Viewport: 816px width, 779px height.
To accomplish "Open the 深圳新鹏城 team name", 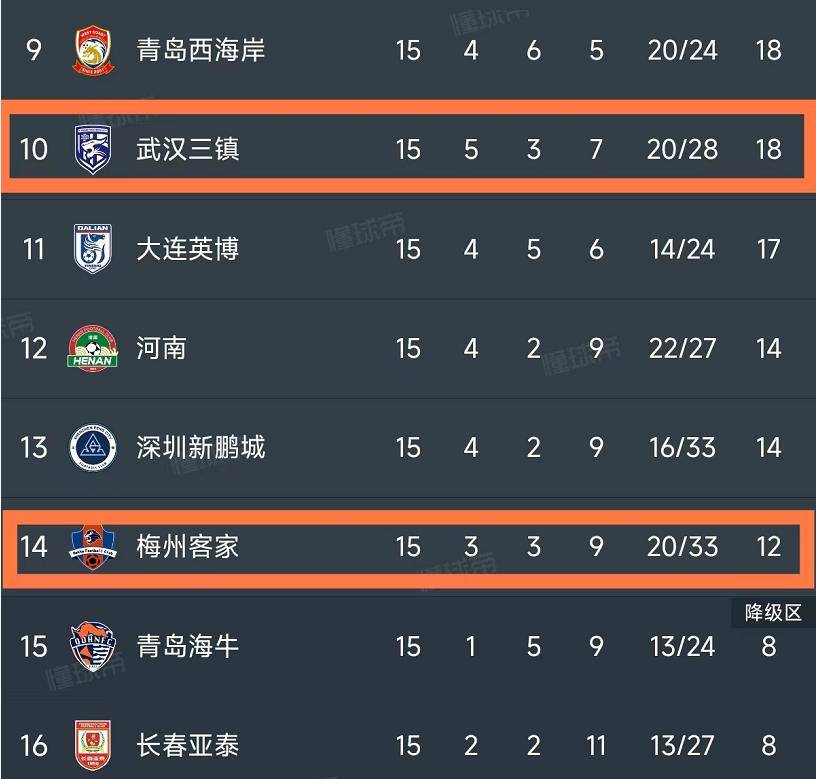I will click(201, 448).
